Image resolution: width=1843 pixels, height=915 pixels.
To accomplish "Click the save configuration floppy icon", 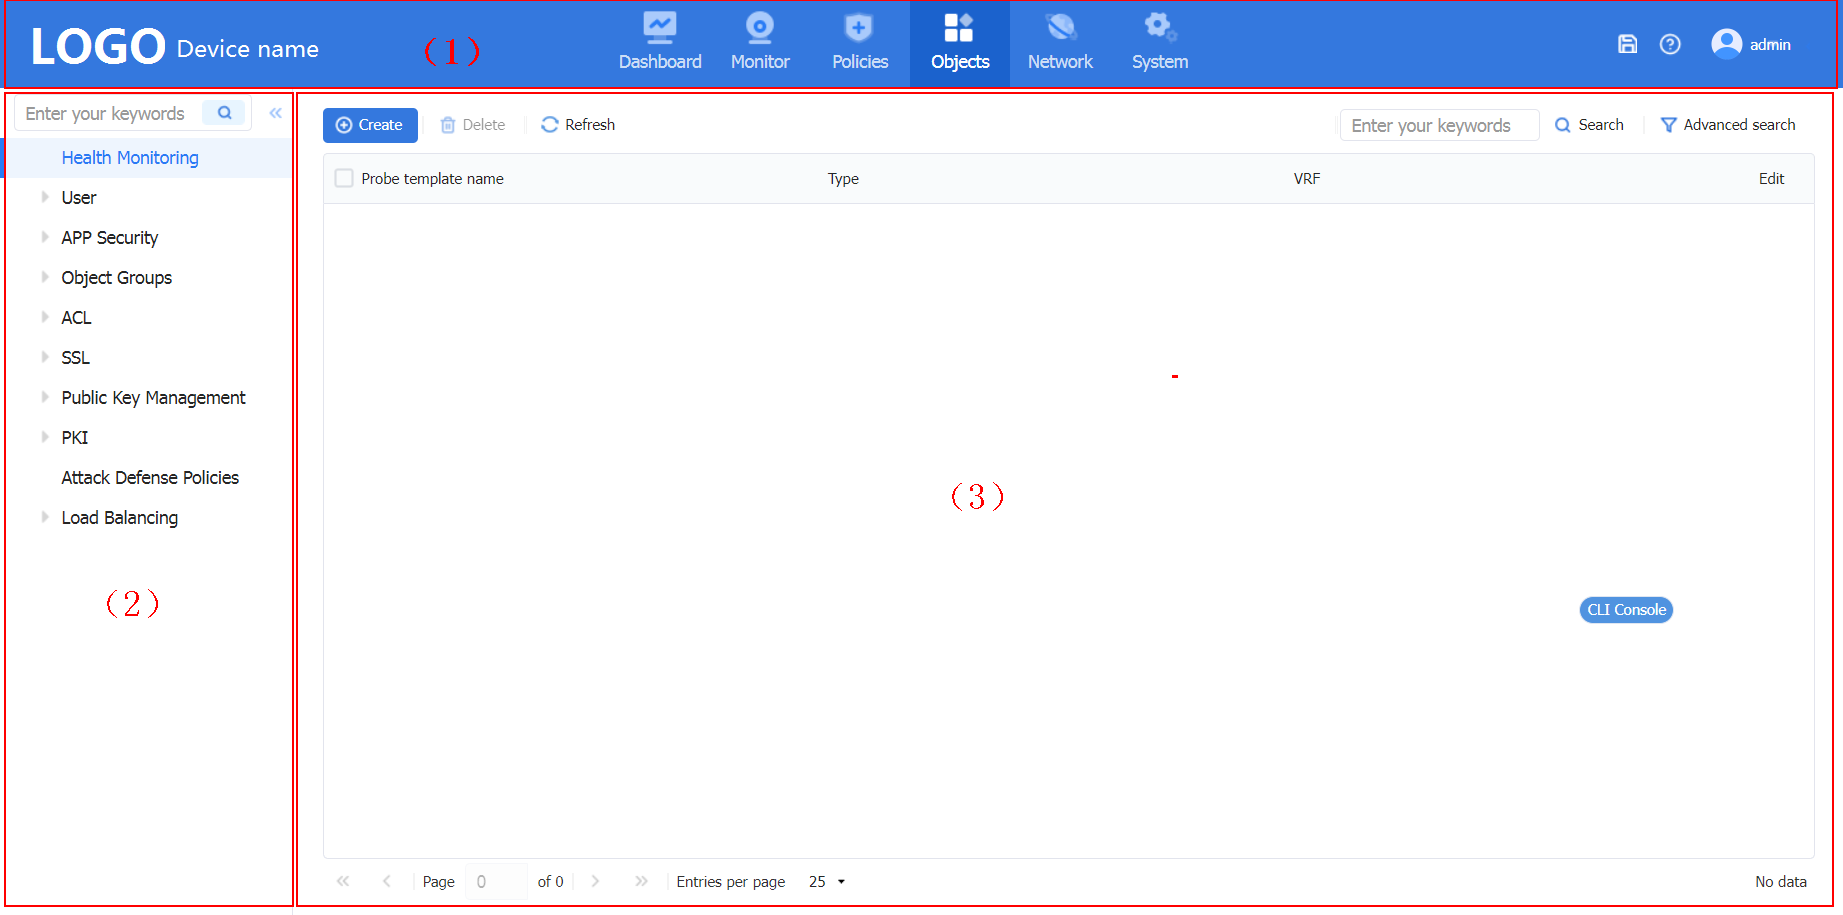I will 1627,44.
